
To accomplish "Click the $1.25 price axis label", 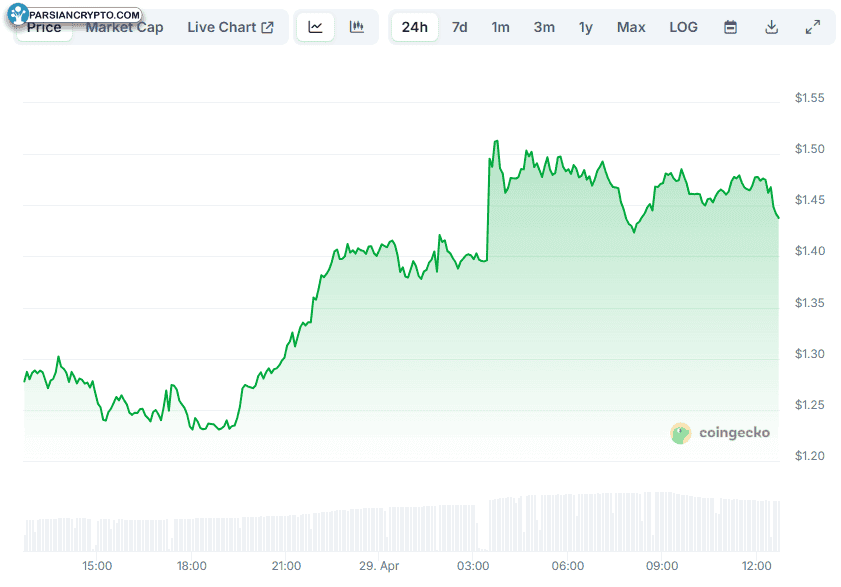I will pyautogui.click(x=809, y=405).
